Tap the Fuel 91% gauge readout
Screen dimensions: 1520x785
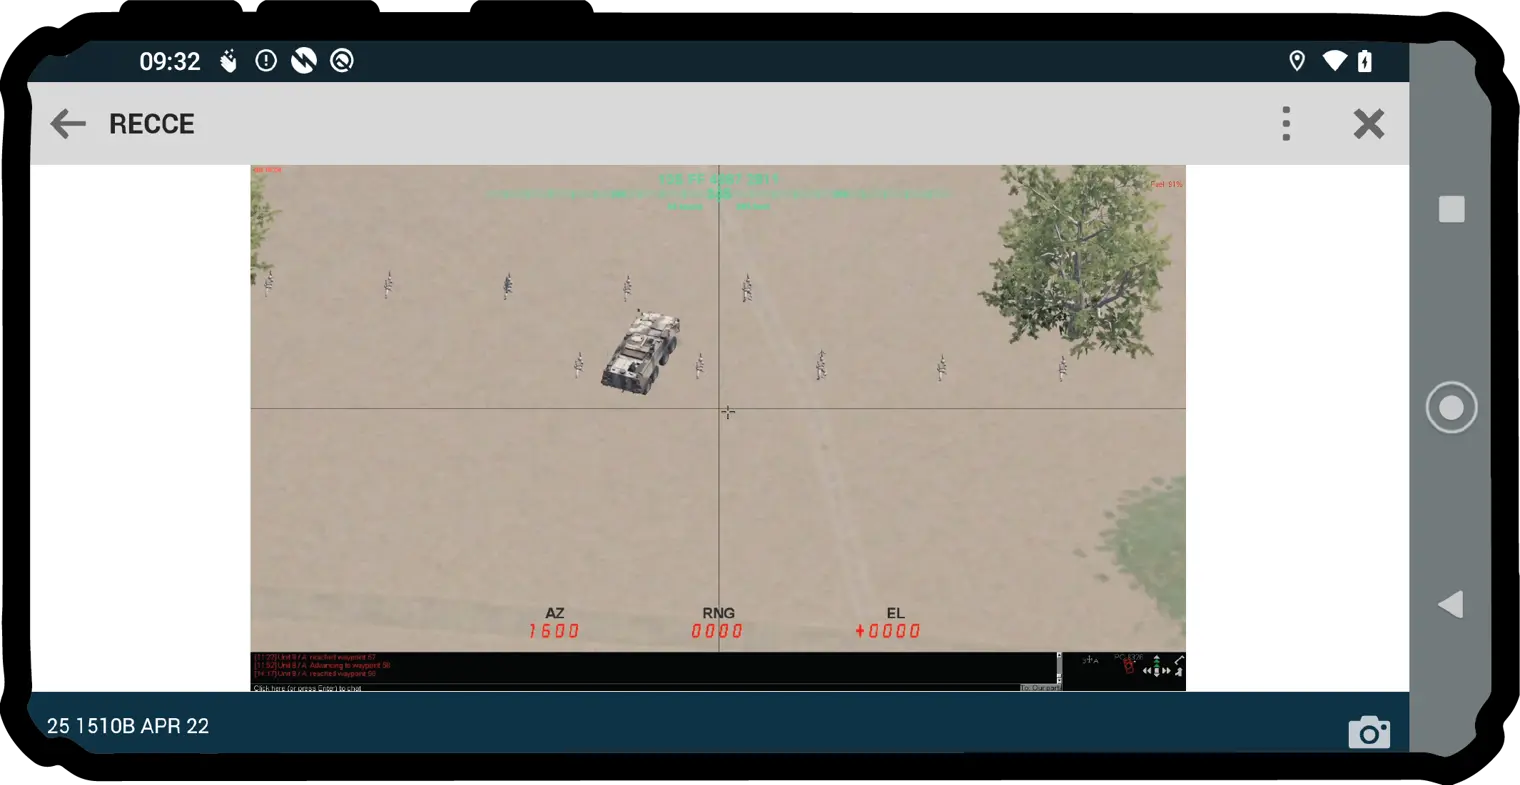(1166, 185)
